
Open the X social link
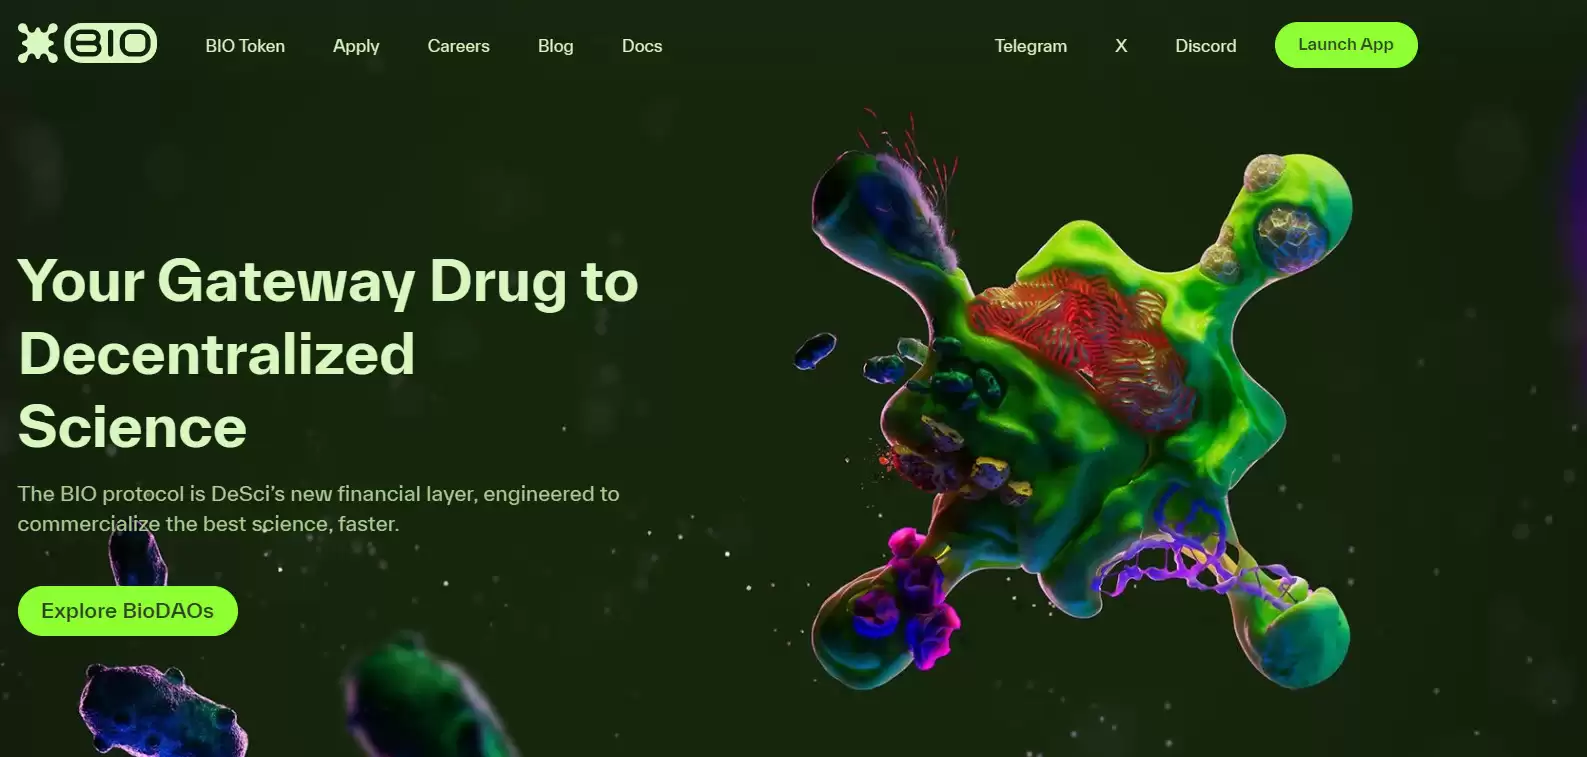pos(1121,46)
